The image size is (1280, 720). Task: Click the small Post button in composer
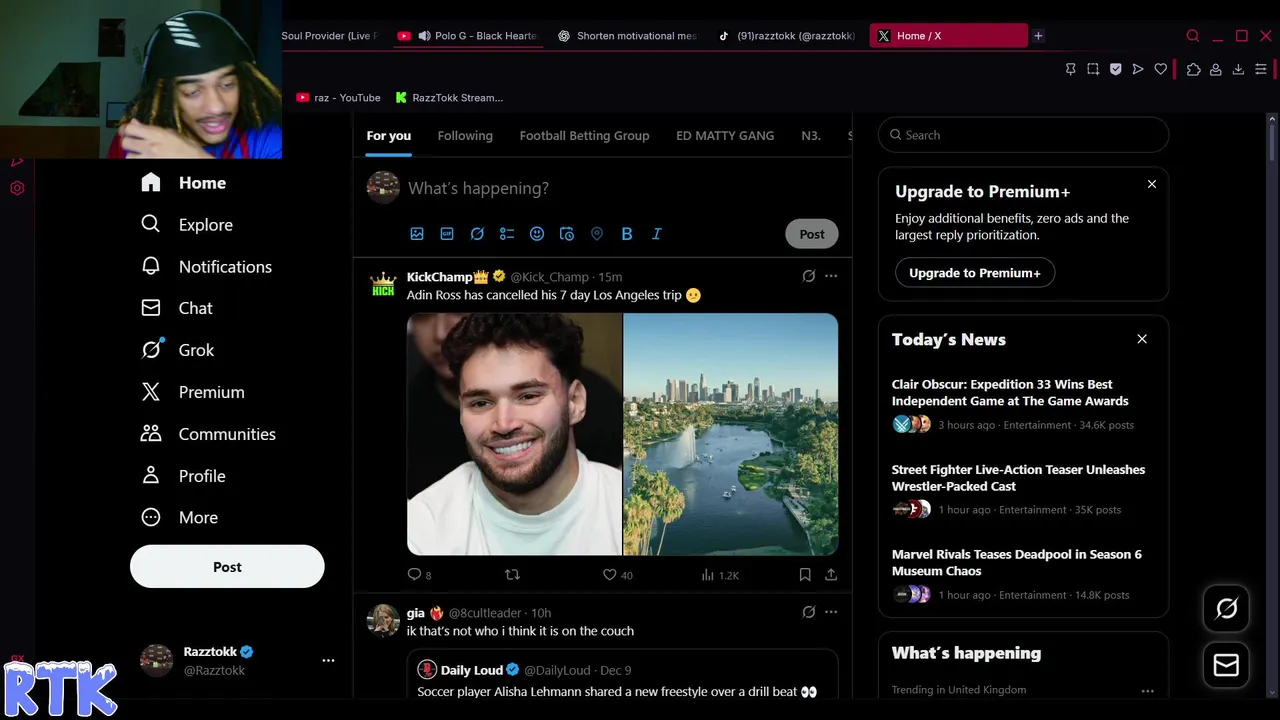812,234
